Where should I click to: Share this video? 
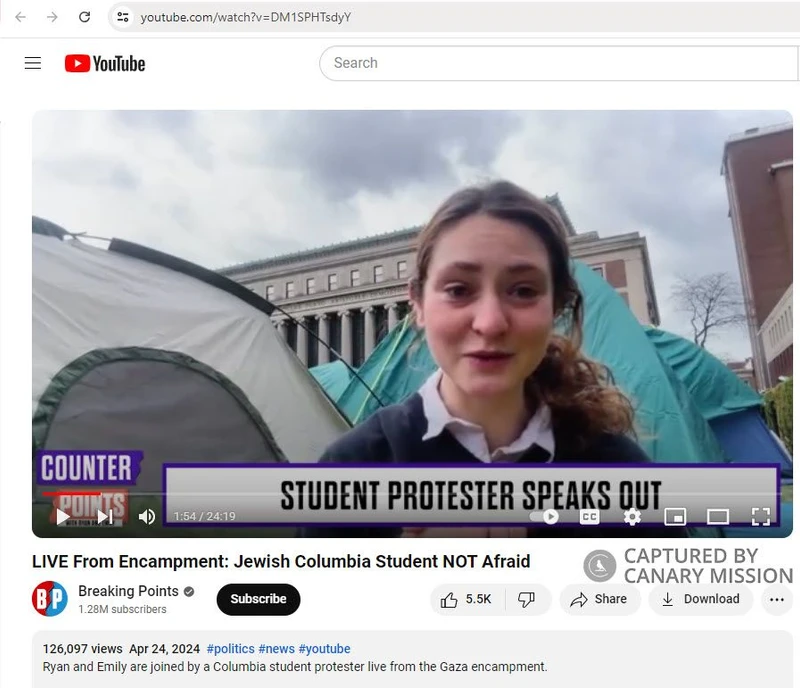pos(599,599)
